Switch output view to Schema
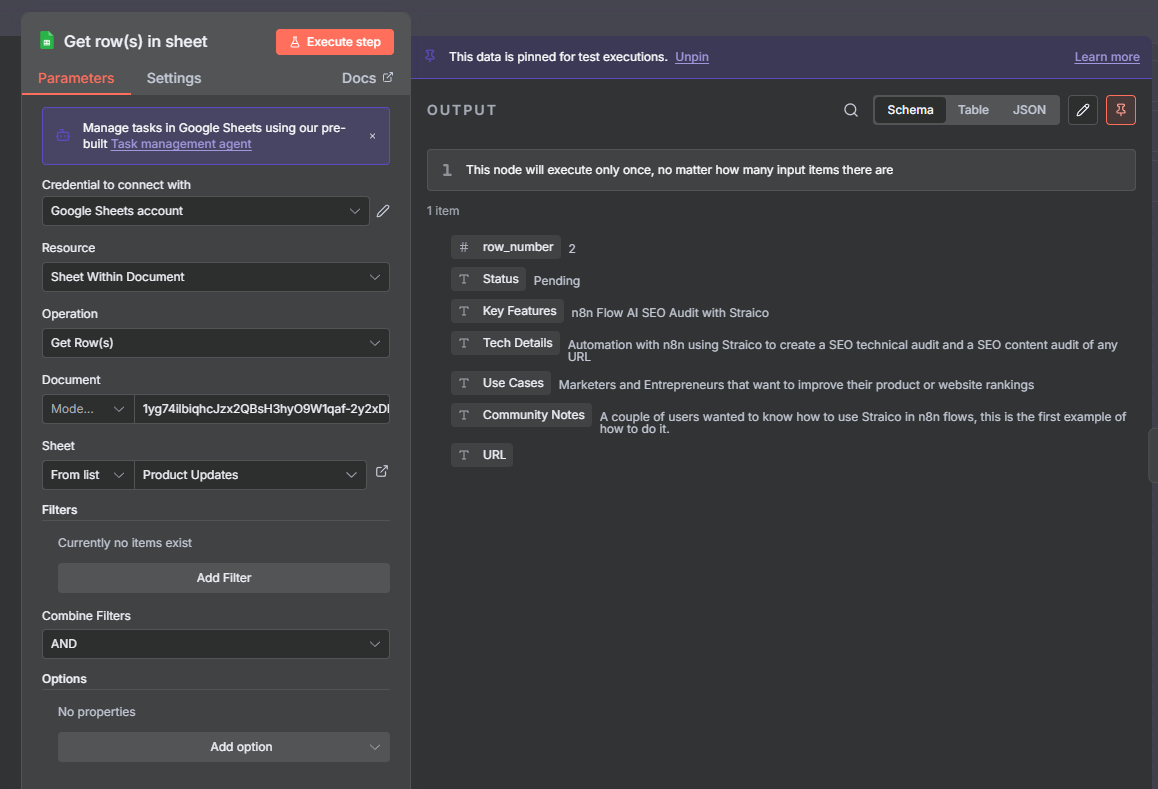Viewport: 1158px width, 789px height. coord(910,110)
